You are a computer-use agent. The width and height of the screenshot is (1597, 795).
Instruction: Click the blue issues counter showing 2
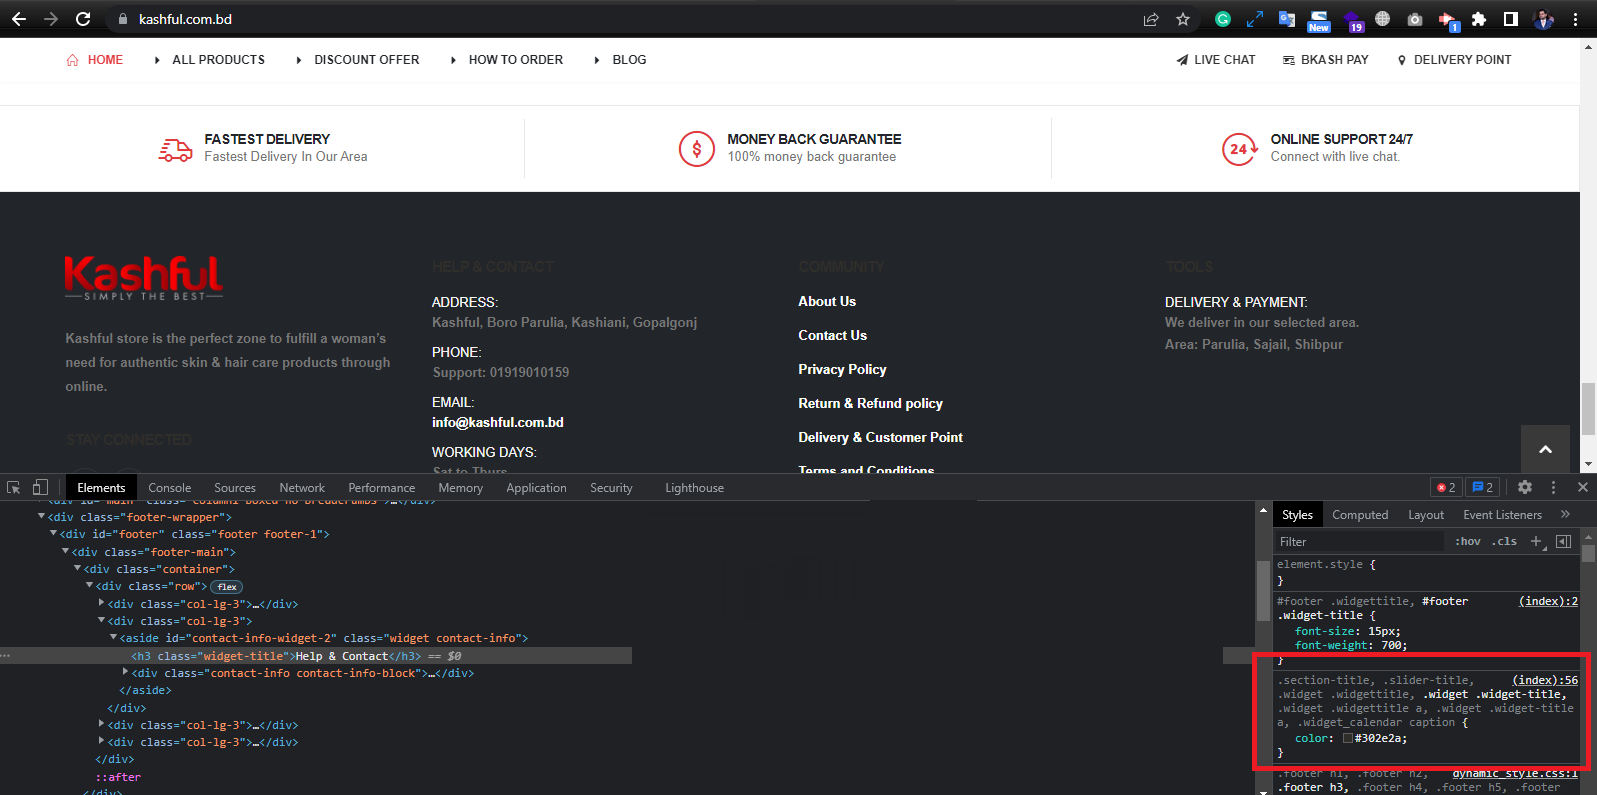pyautogui.click(x=1483, y=487)
